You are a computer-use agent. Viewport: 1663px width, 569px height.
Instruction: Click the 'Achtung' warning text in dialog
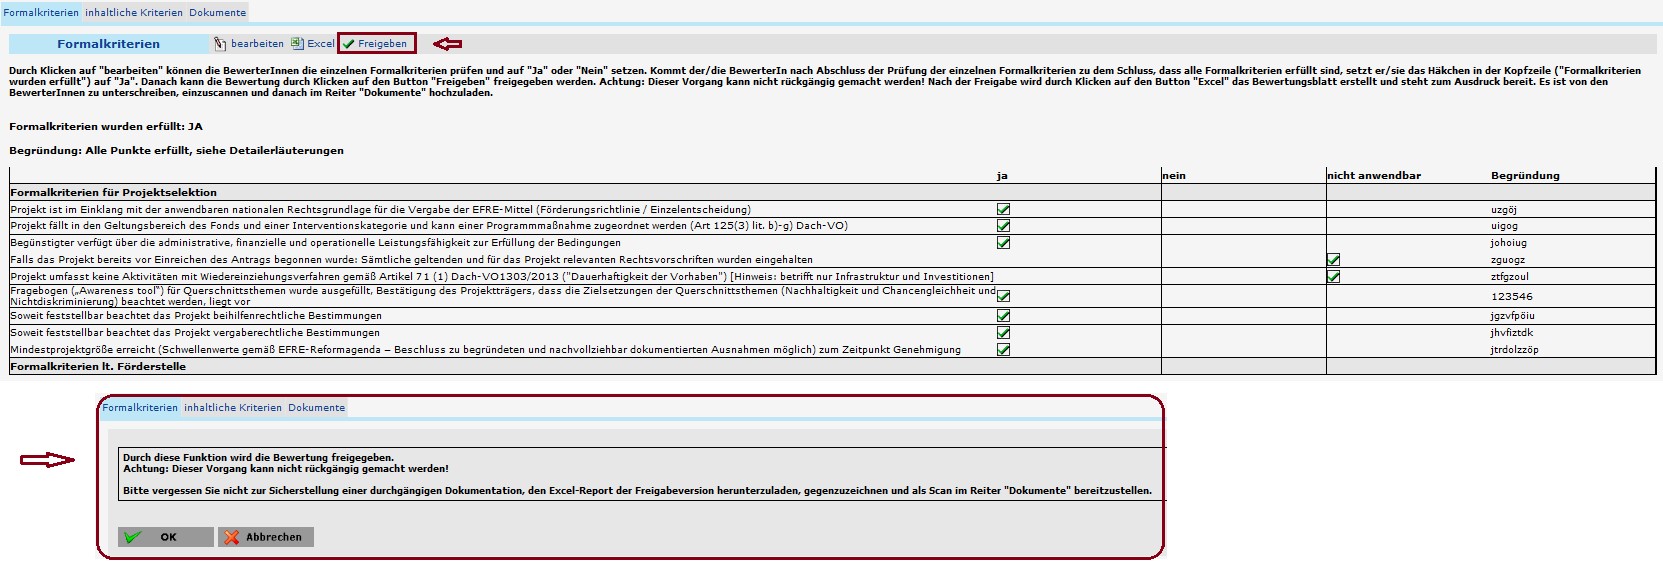click(286, 469)
